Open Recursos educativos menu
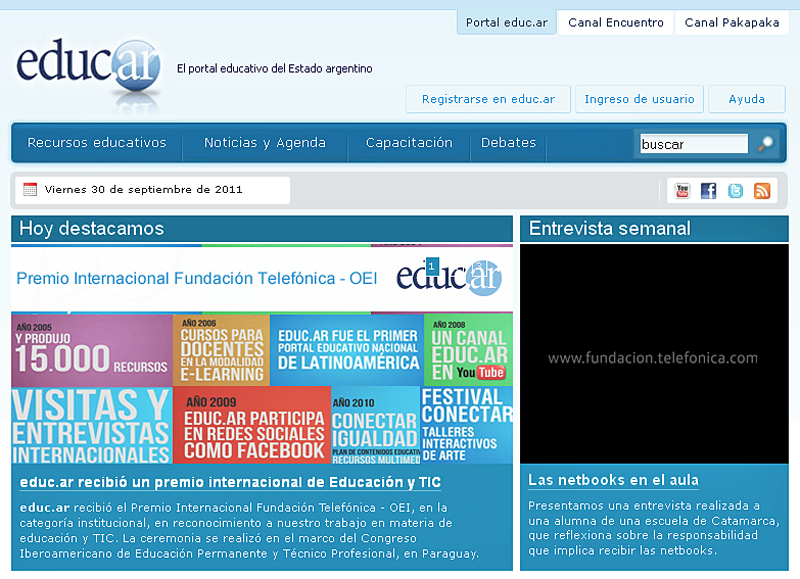Viewport: 800px width, 579px height. [97, 143]
